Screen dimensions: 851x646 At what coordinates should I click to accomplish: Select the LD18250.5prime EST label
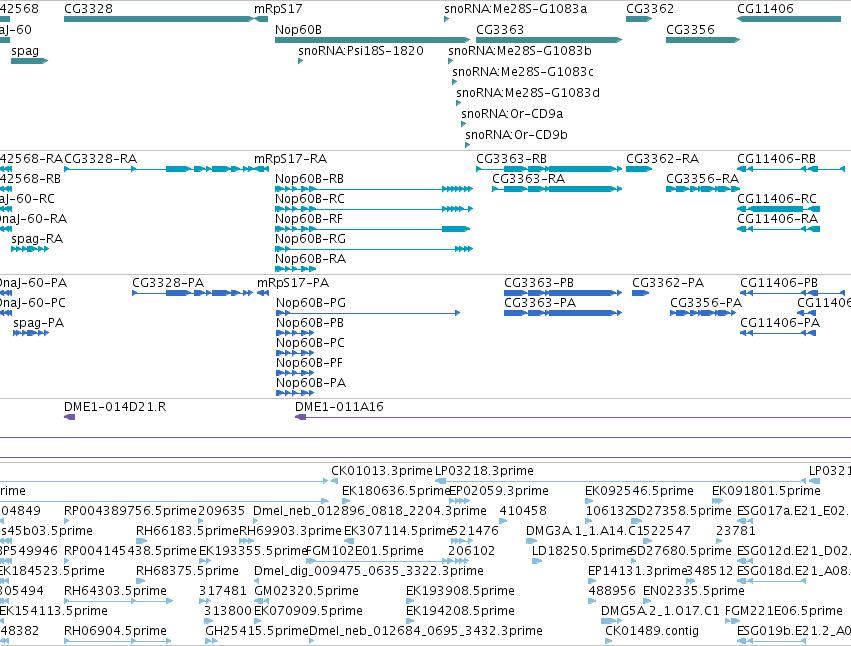click(583, 550)
